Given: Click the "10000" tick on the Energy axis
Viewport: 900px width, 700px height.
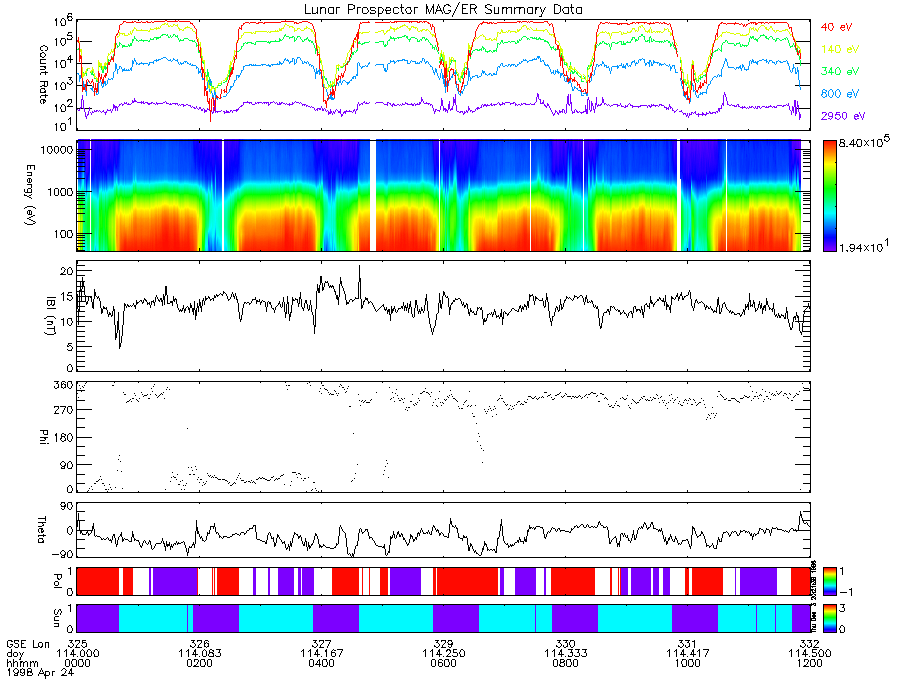Looking at the screenshot, I should point(58,150).
